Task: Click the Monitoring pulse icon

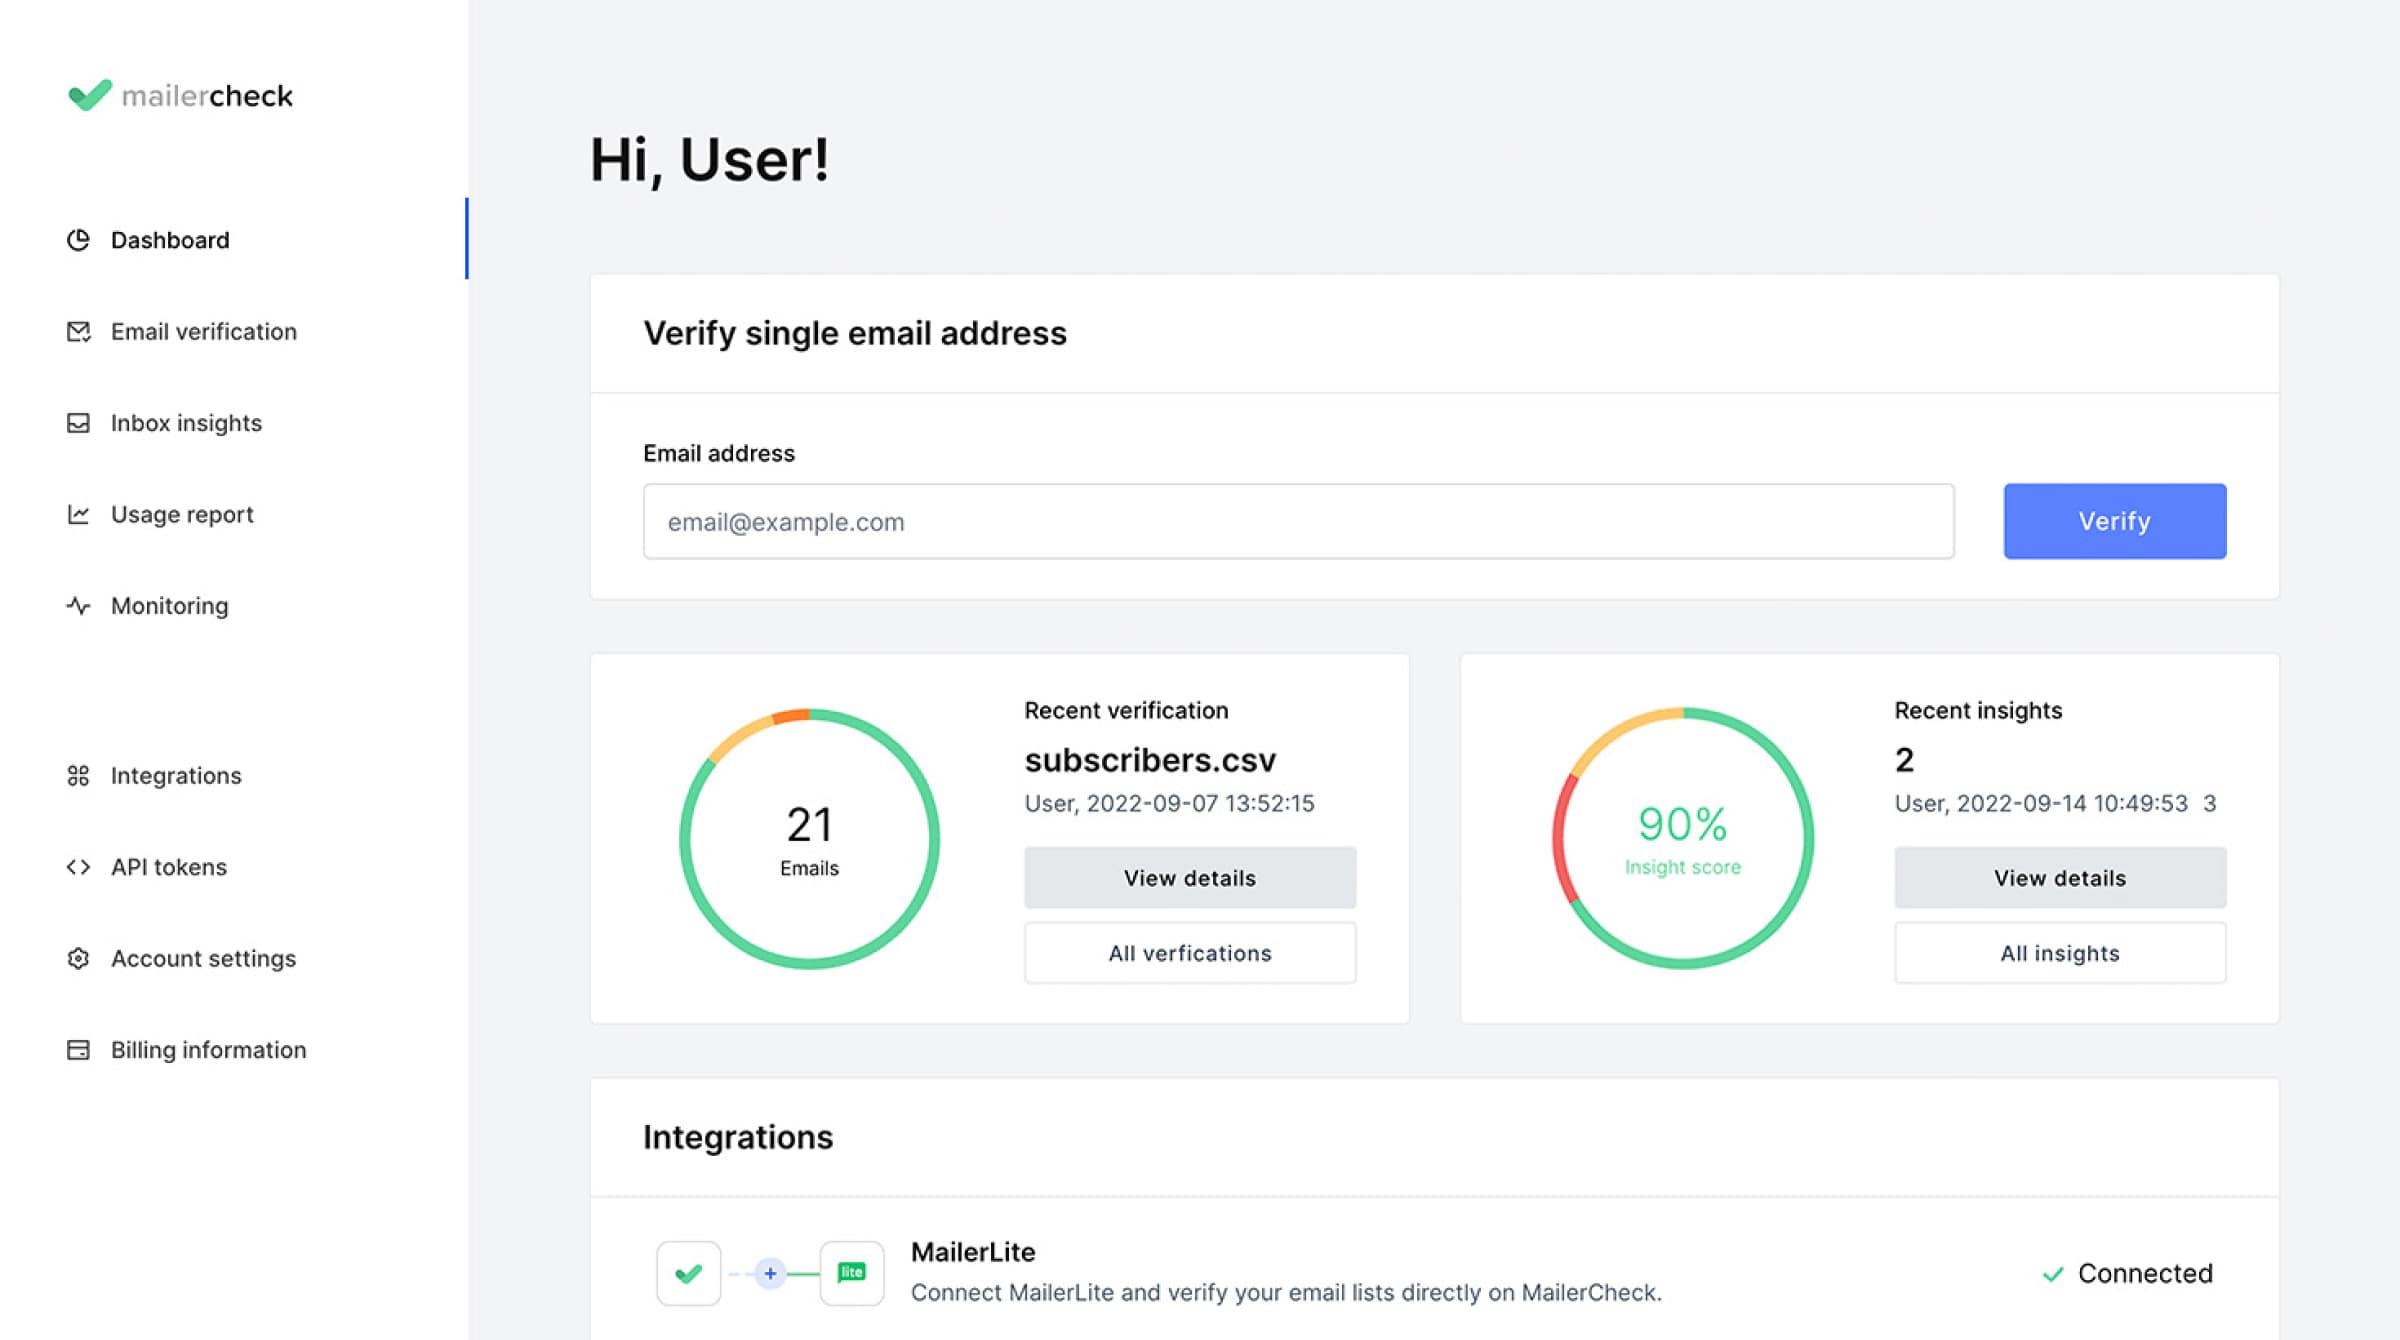Action: [x=78, y=606]
